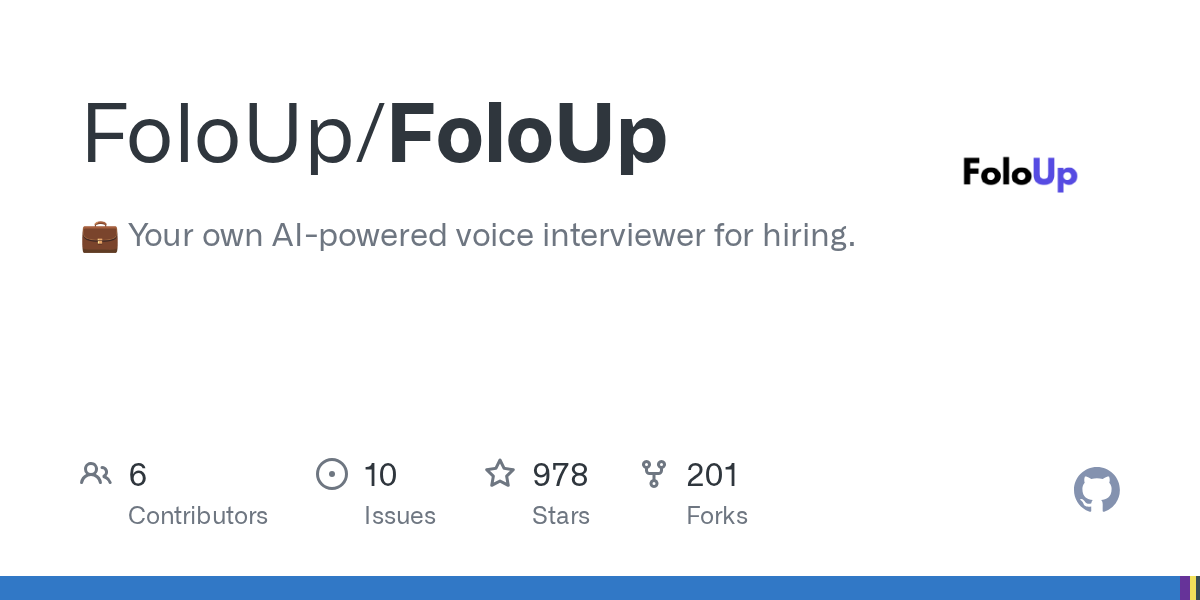
Task: Click the star icon
Action: click(499, 474)
